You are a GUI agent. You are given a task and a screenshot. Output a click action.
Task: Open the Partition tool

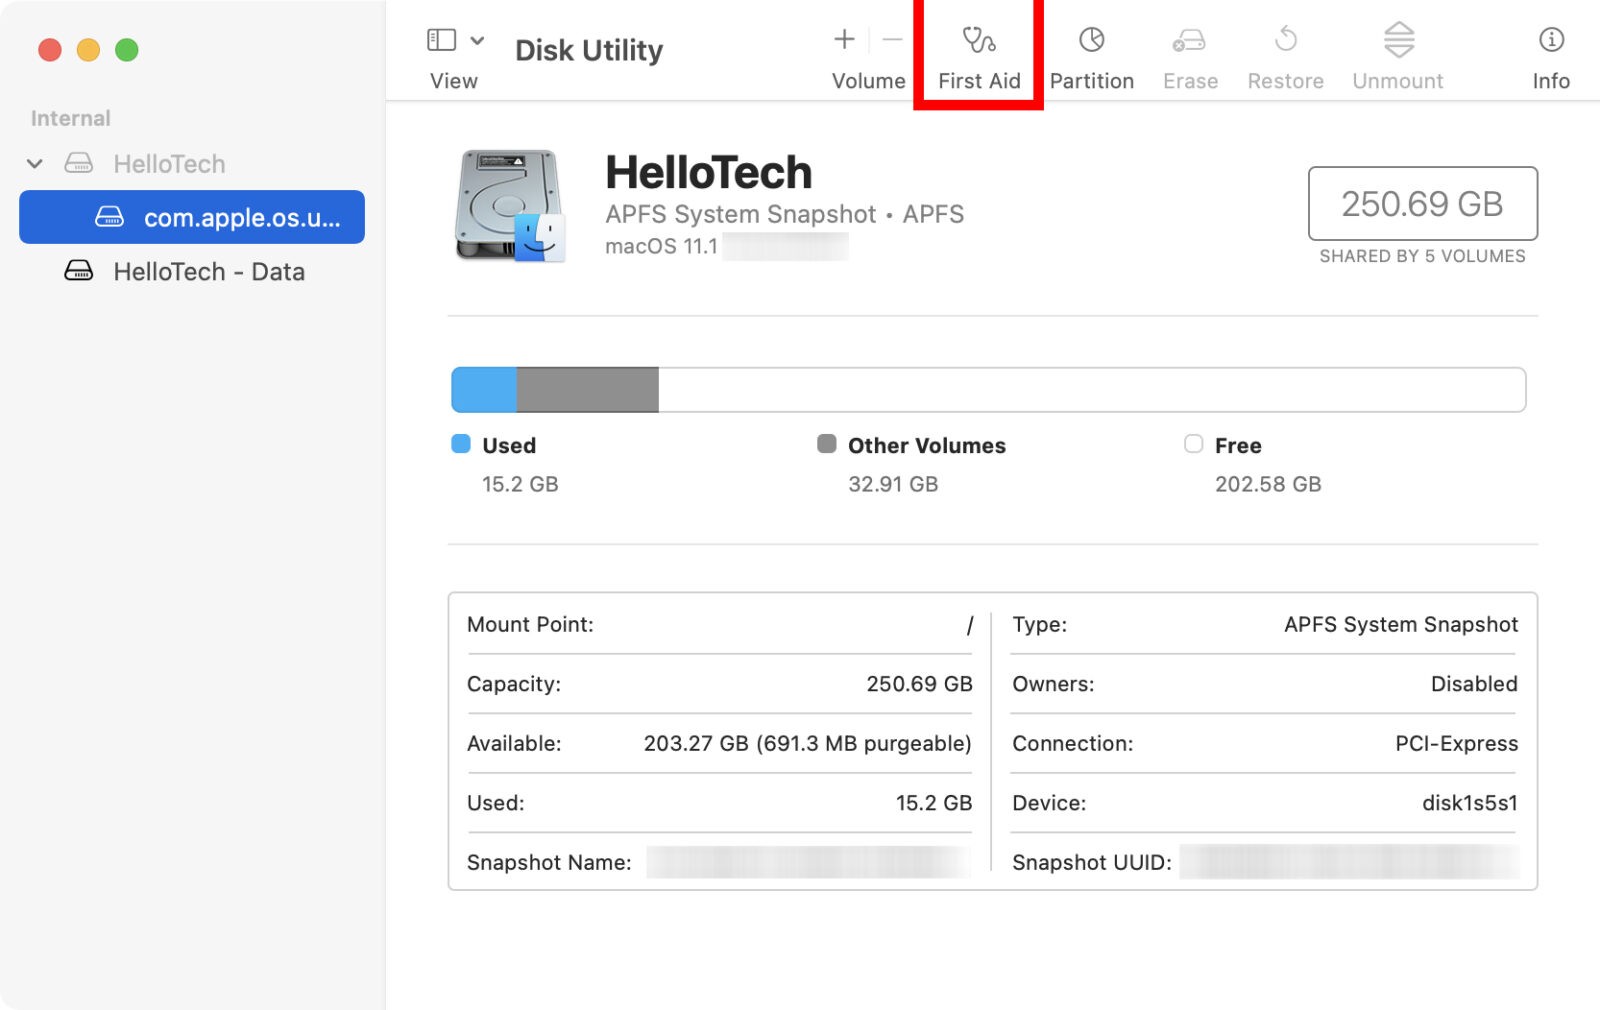(1091, 52)
